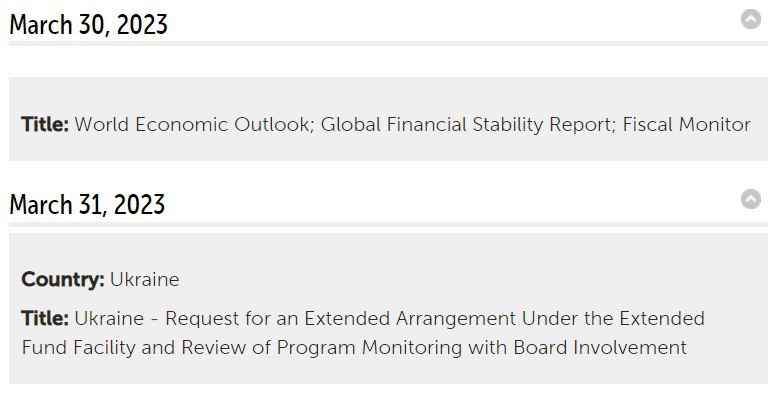Click the word Review in Ukraine title
This screenshot has width=771, height=393.
213,347
